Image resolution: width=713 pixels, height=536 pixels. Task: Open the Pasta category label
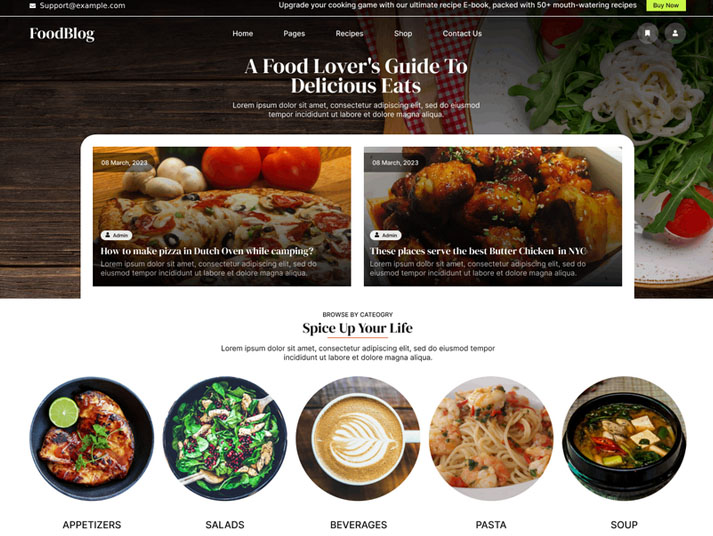[491, 525]
